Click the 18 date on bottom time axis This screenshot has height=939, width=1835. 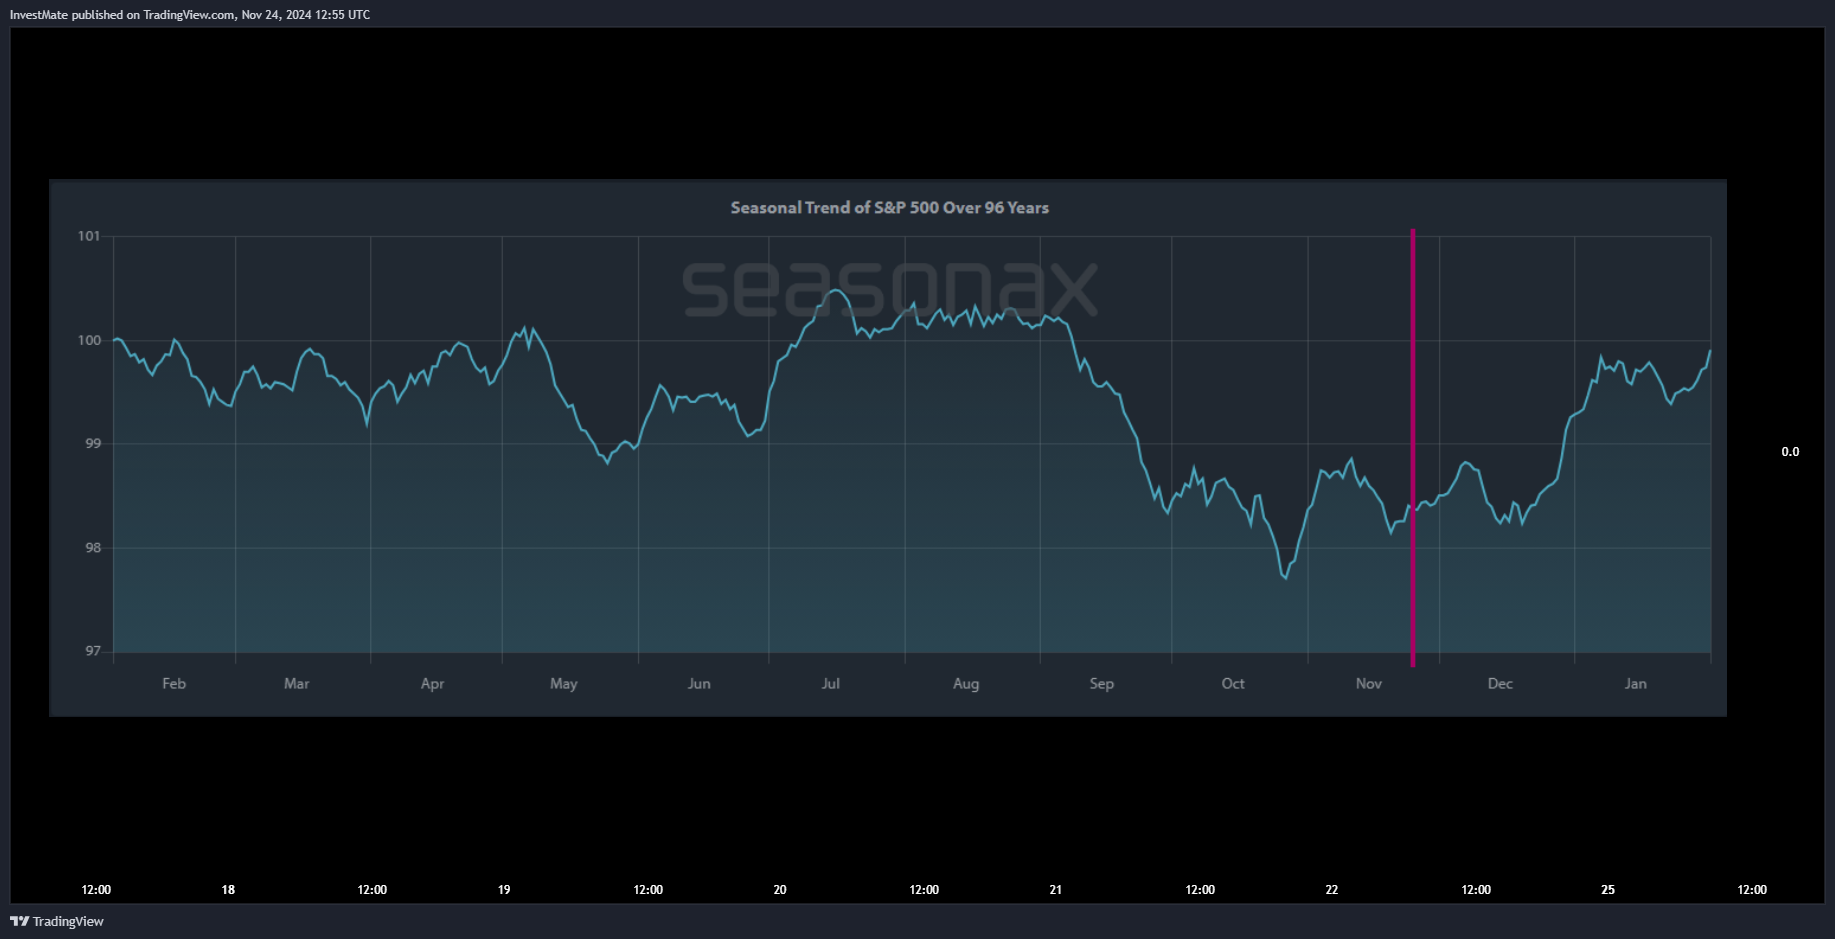(228, 890)
